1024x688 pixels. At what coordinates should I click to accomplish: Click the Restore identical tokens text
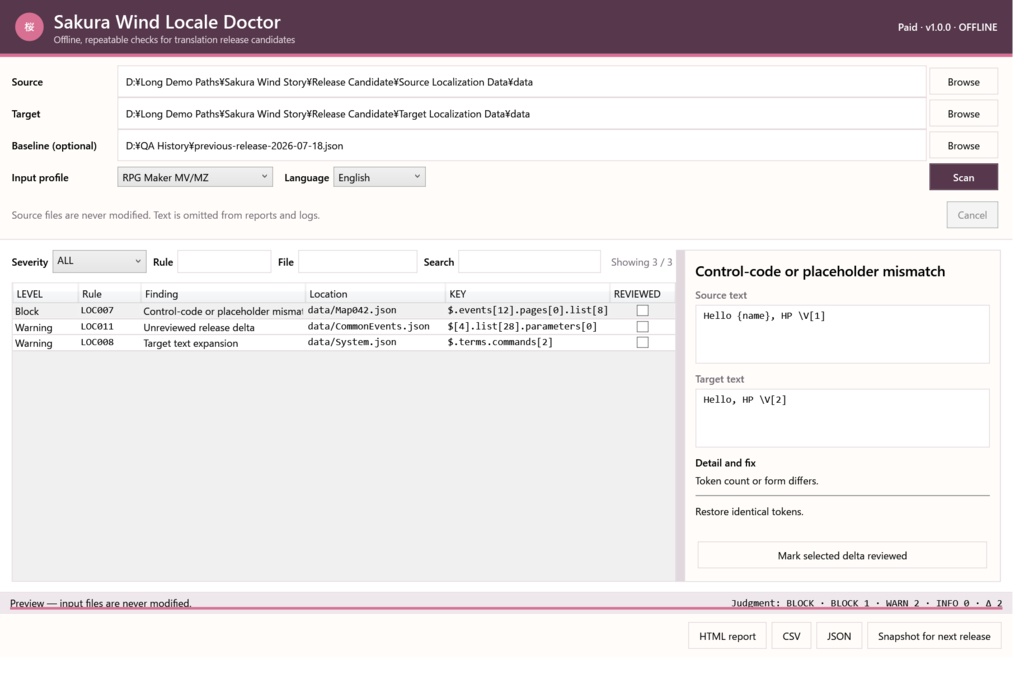pos(749,512)
